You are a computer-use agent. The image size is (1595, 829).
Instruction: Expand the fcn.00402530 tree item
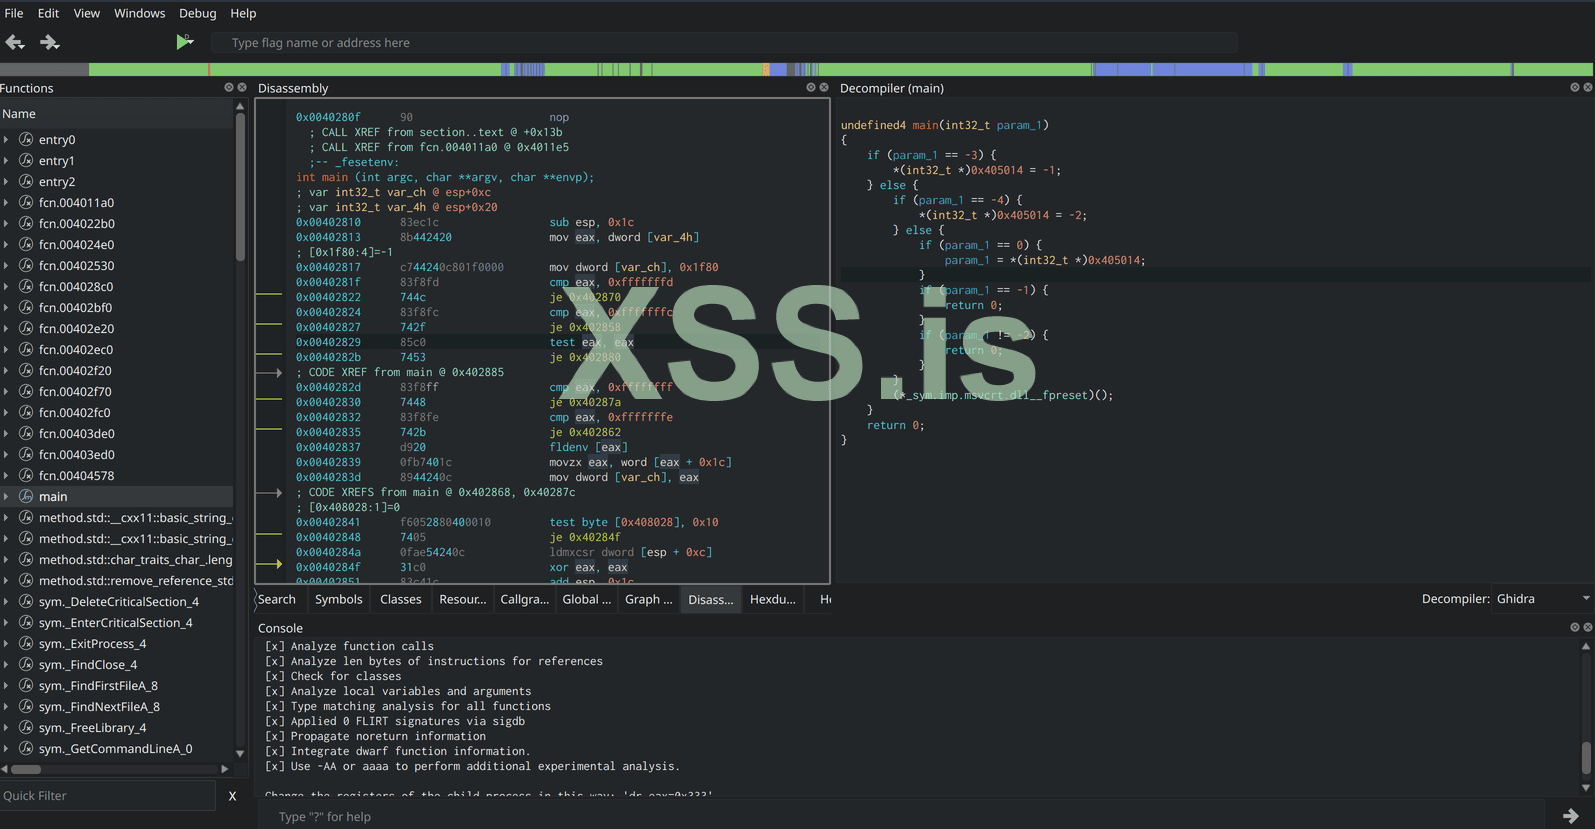[7, 266]
